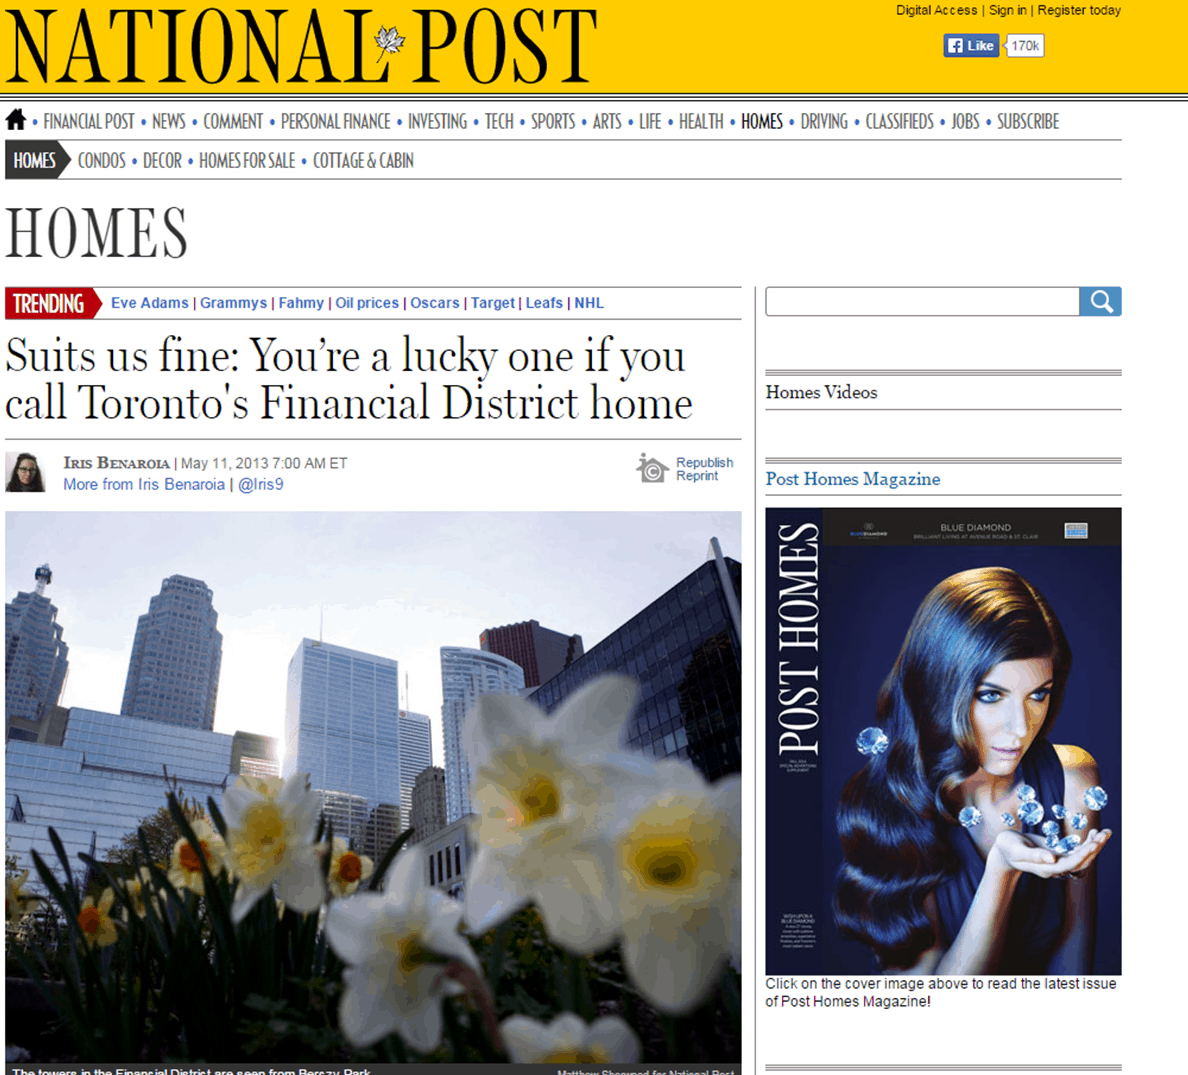Open the Oscars trending topic
This screenshot has width=1188, height=1075.
[435, 303]
